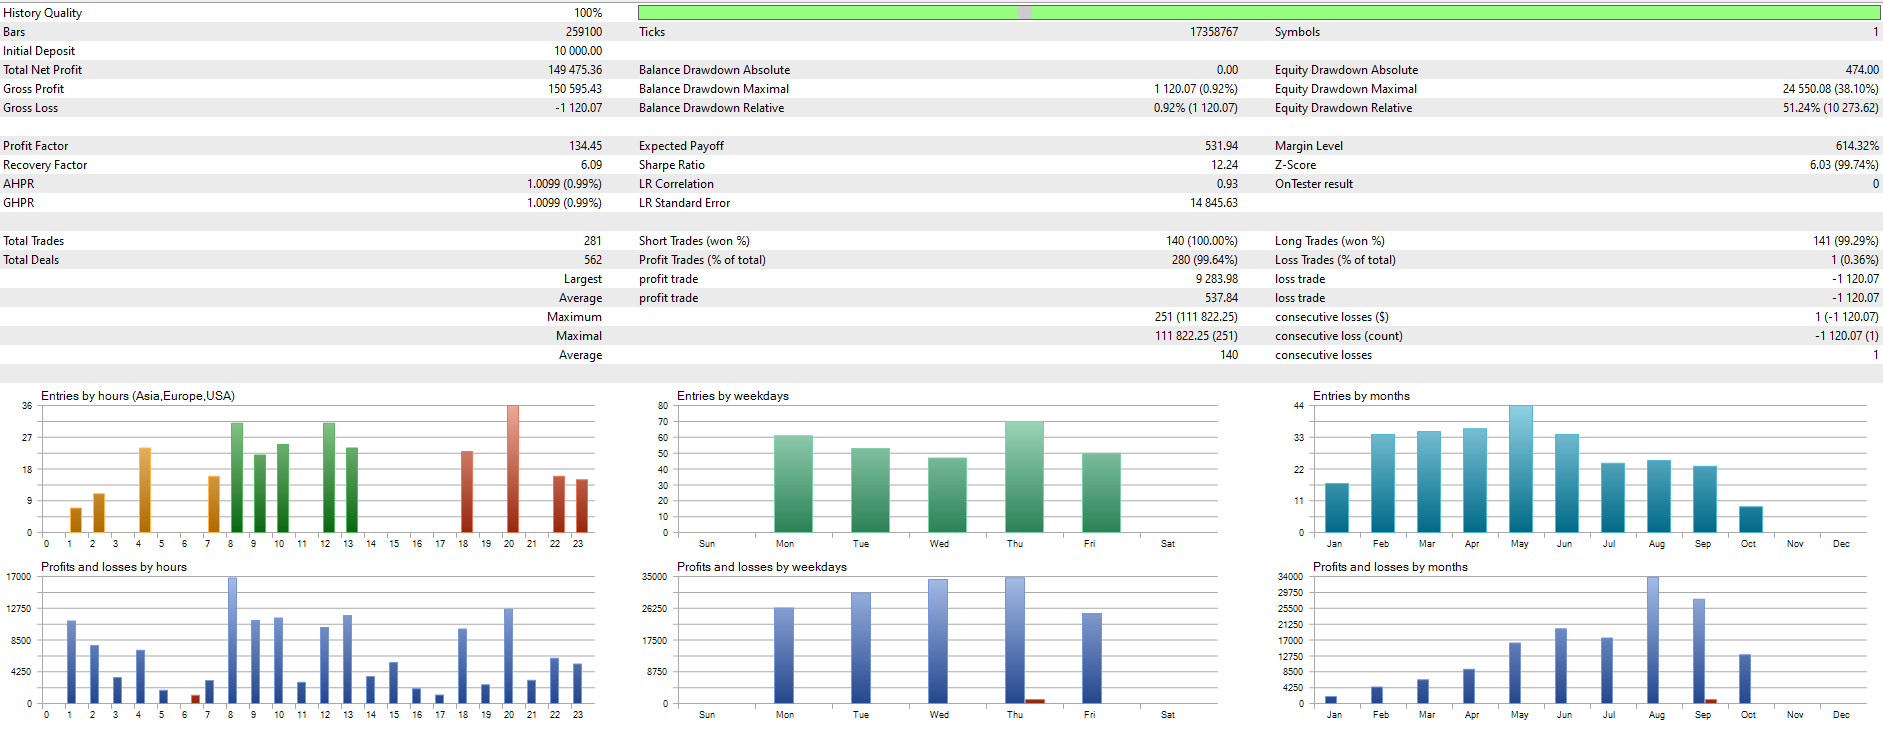The width and height of the screenshot is (1883, 740).
Task: Click the "614.32%" margin level value
Action: (1858, 146)
